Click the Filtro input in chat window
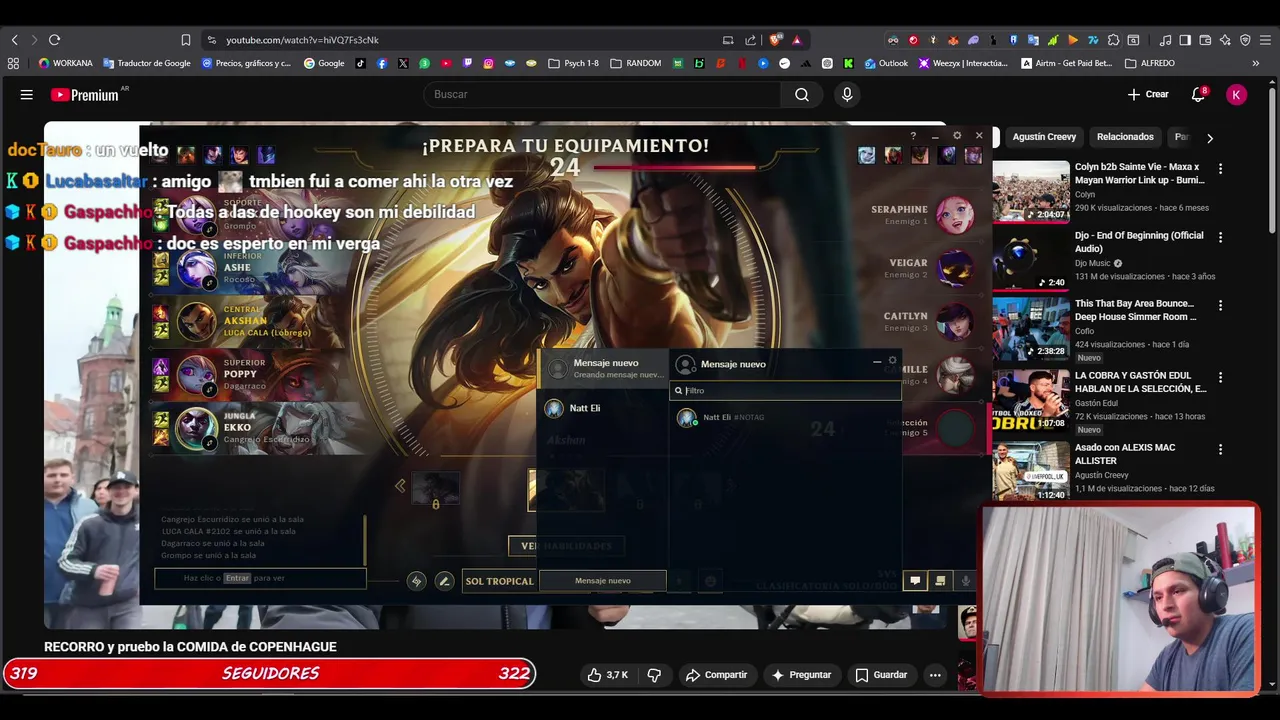1280x720 pixels. point(786,391)
